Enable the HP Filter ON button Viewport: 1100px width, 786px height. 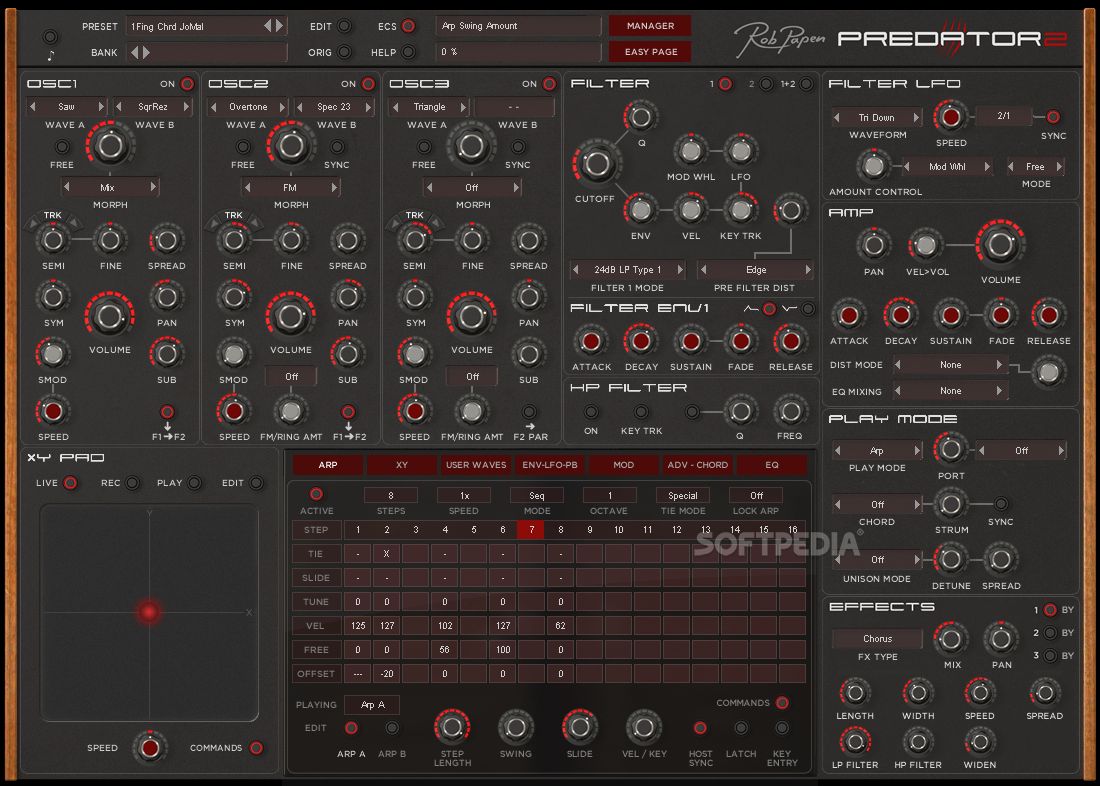[591, 412]
